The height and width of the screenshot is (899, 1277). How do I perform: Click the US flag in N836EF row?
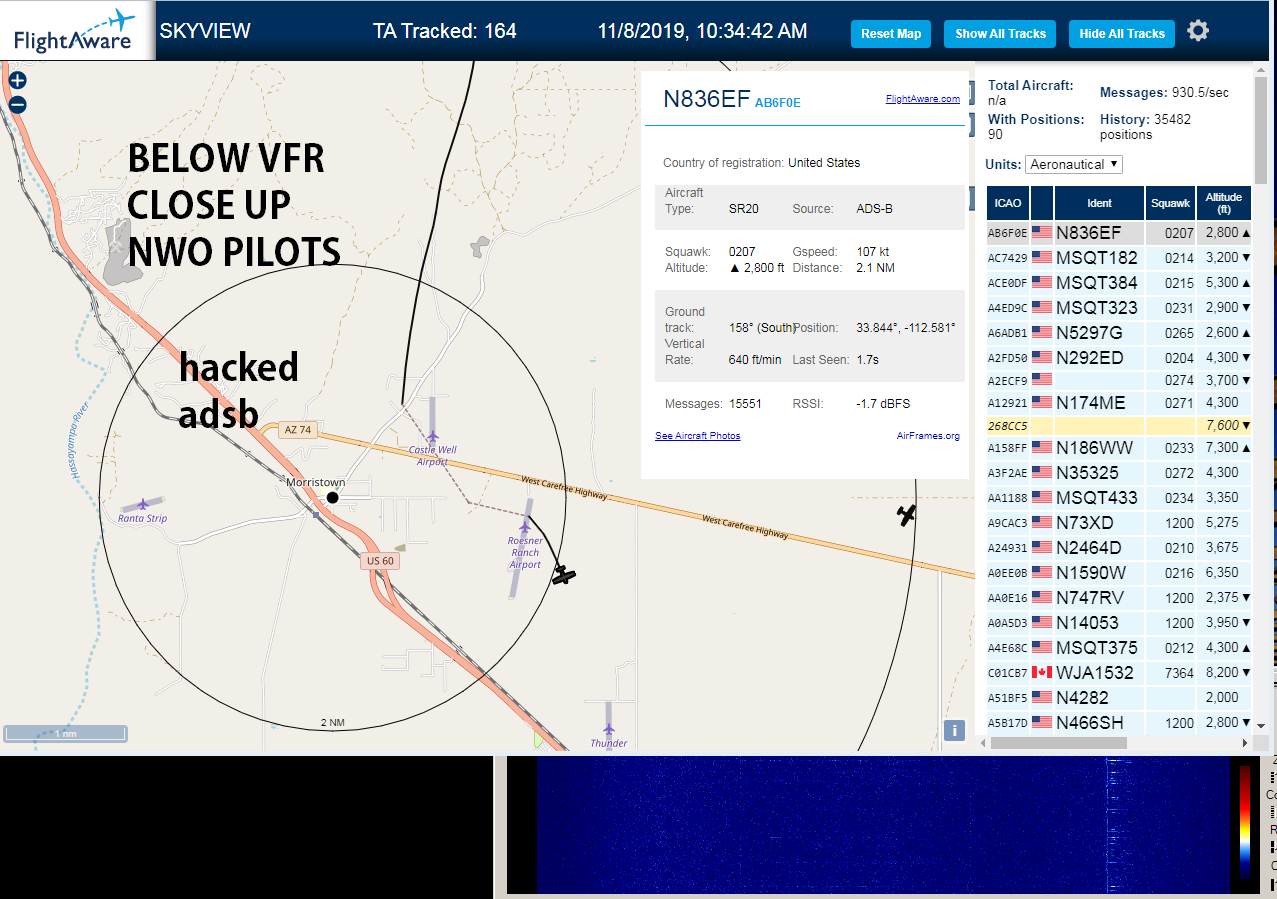click(1042, 232)
